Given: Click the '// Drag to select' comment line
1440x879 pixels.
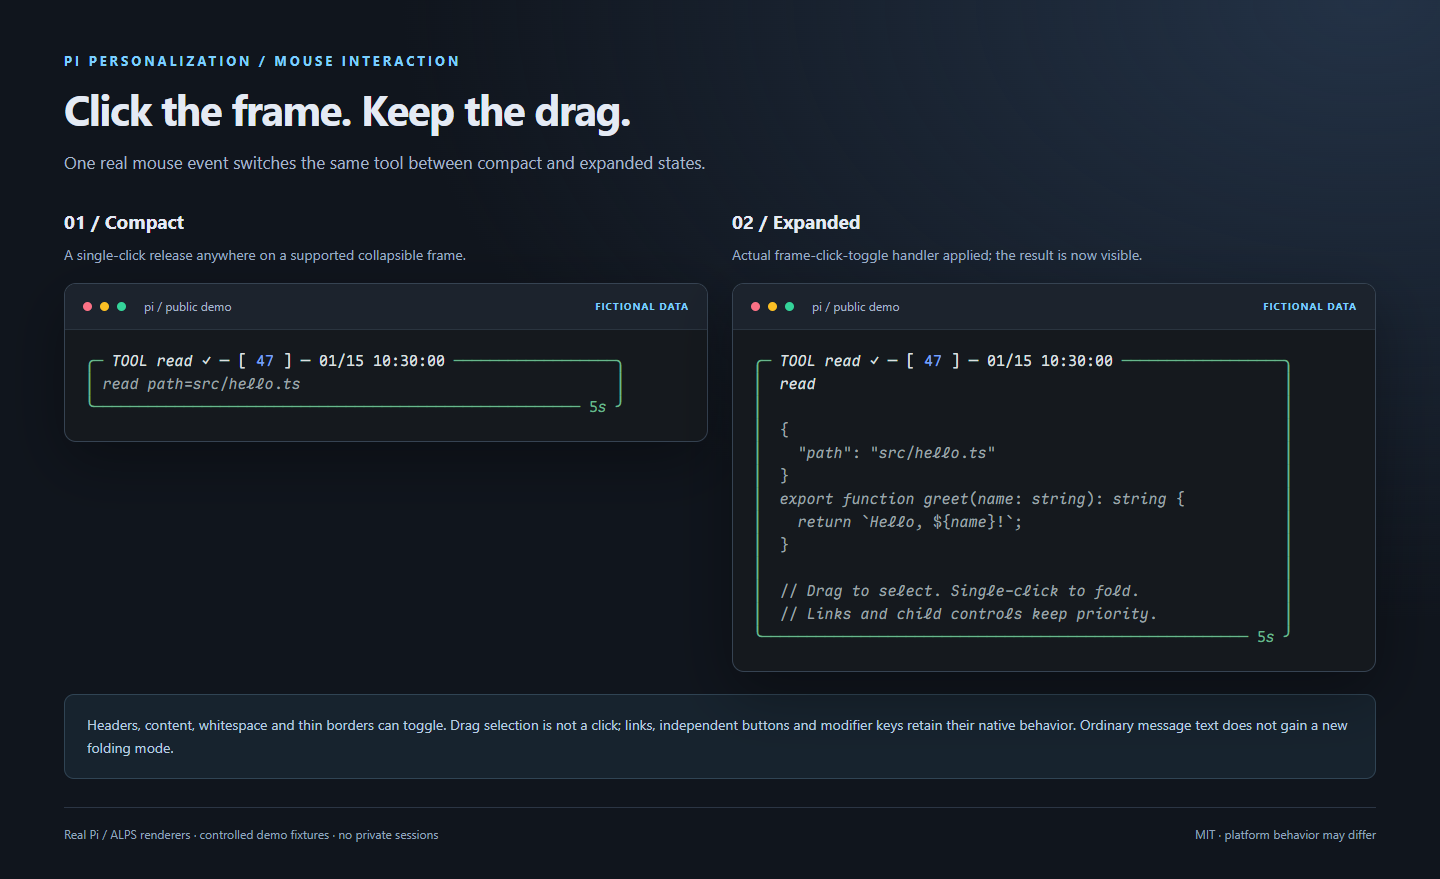Looking at the screenshot, I should pos(960,591).
